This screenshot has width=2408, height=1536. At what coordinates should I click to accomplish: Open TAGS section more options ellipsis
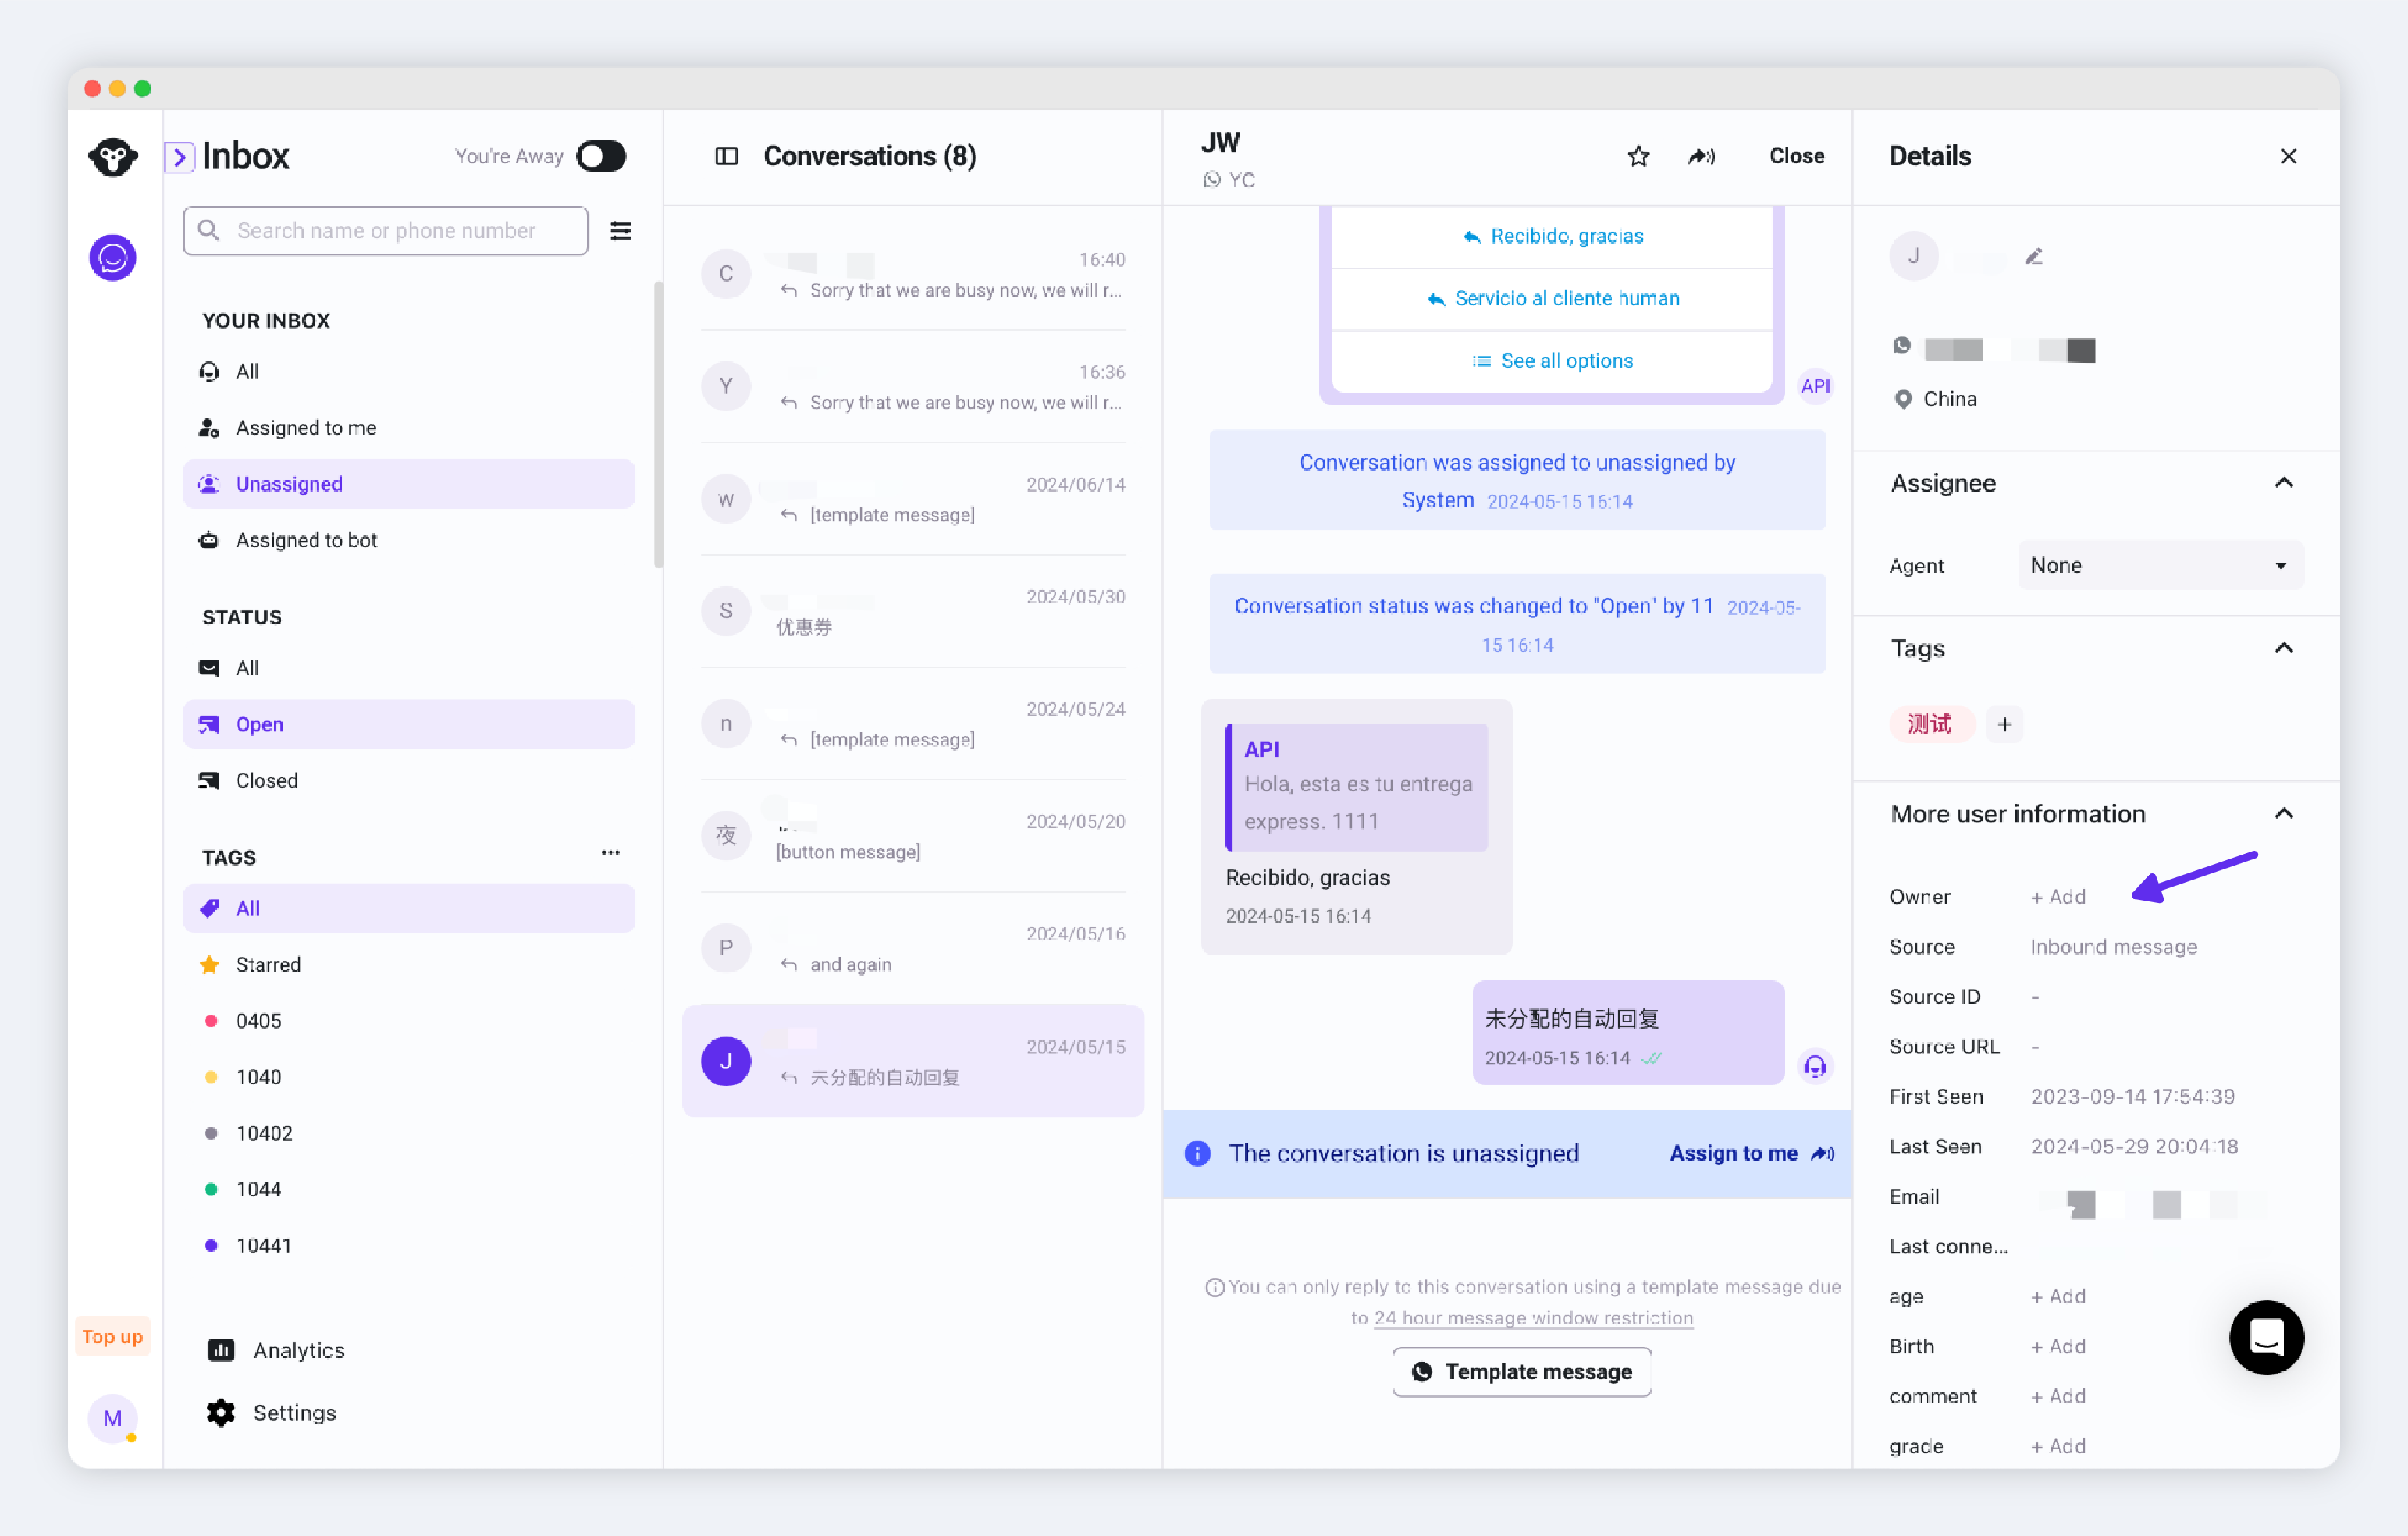point(610,853)
